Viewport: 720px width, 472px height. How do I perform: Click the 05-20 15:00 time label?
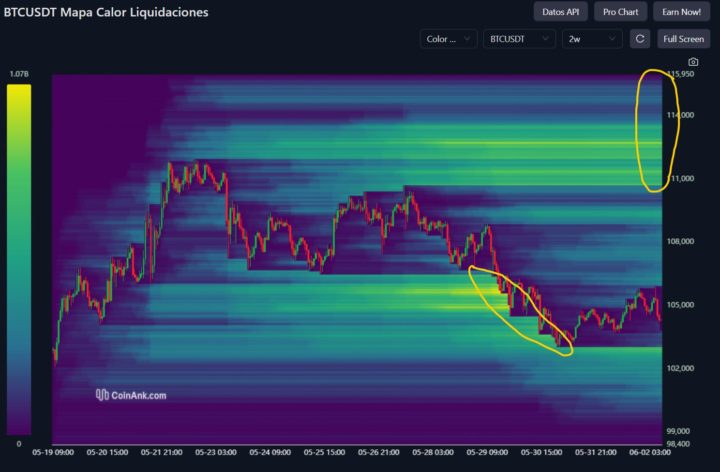[107, 453]
